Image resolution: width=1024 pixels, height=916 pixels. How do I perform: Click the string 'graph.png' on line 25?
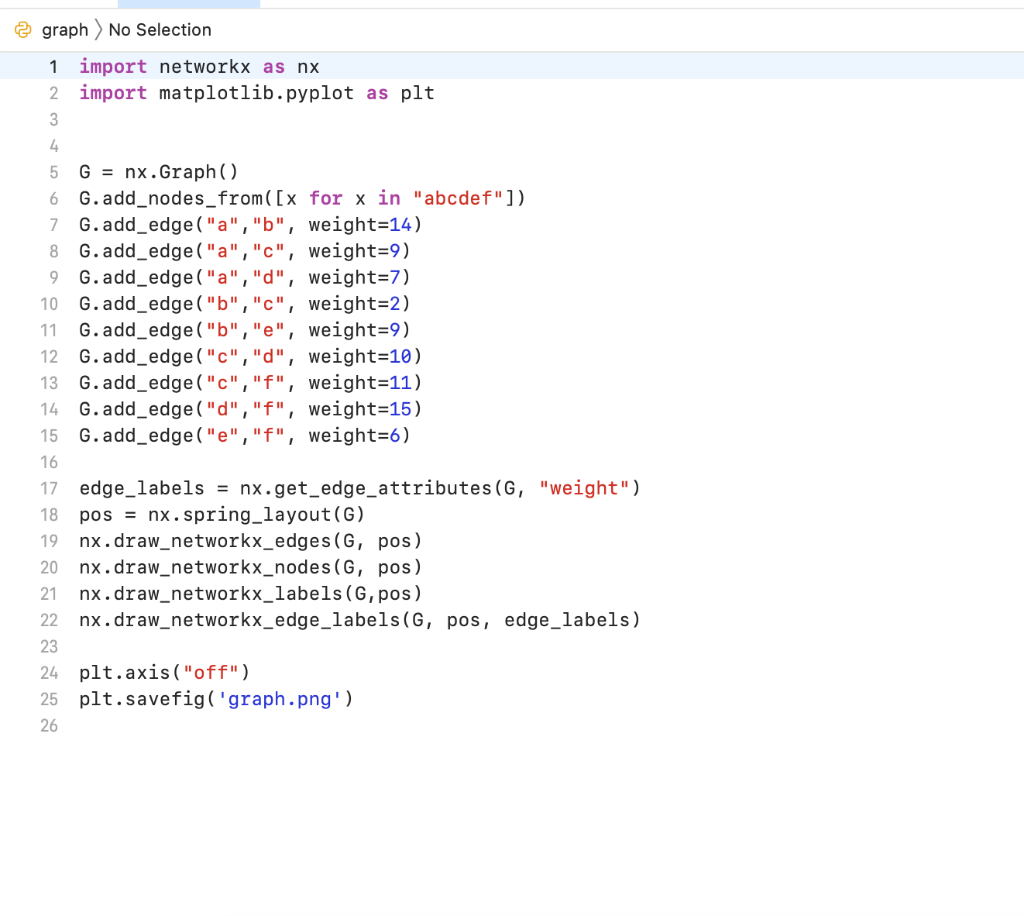coord(280,699)
